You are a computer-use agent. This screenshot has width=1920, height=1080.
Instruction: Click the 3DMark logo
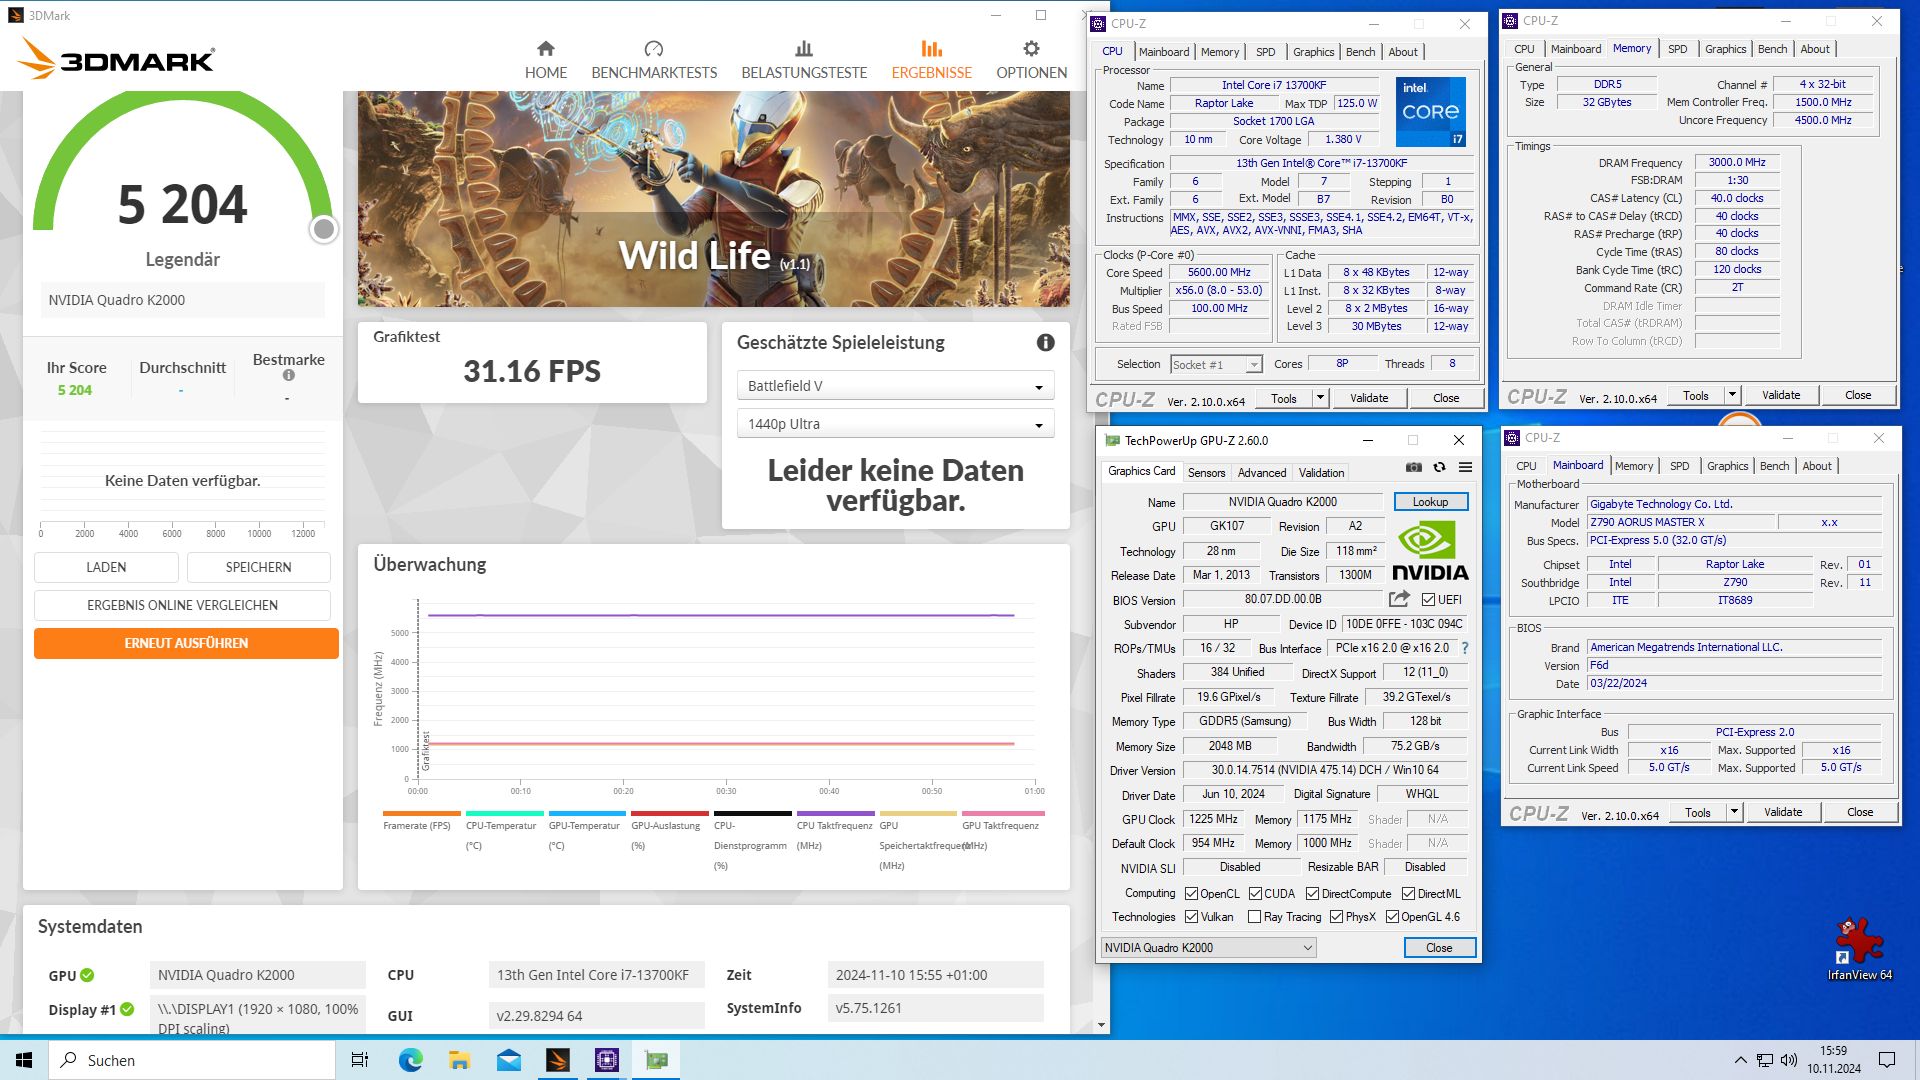click(x=117, y=60)
